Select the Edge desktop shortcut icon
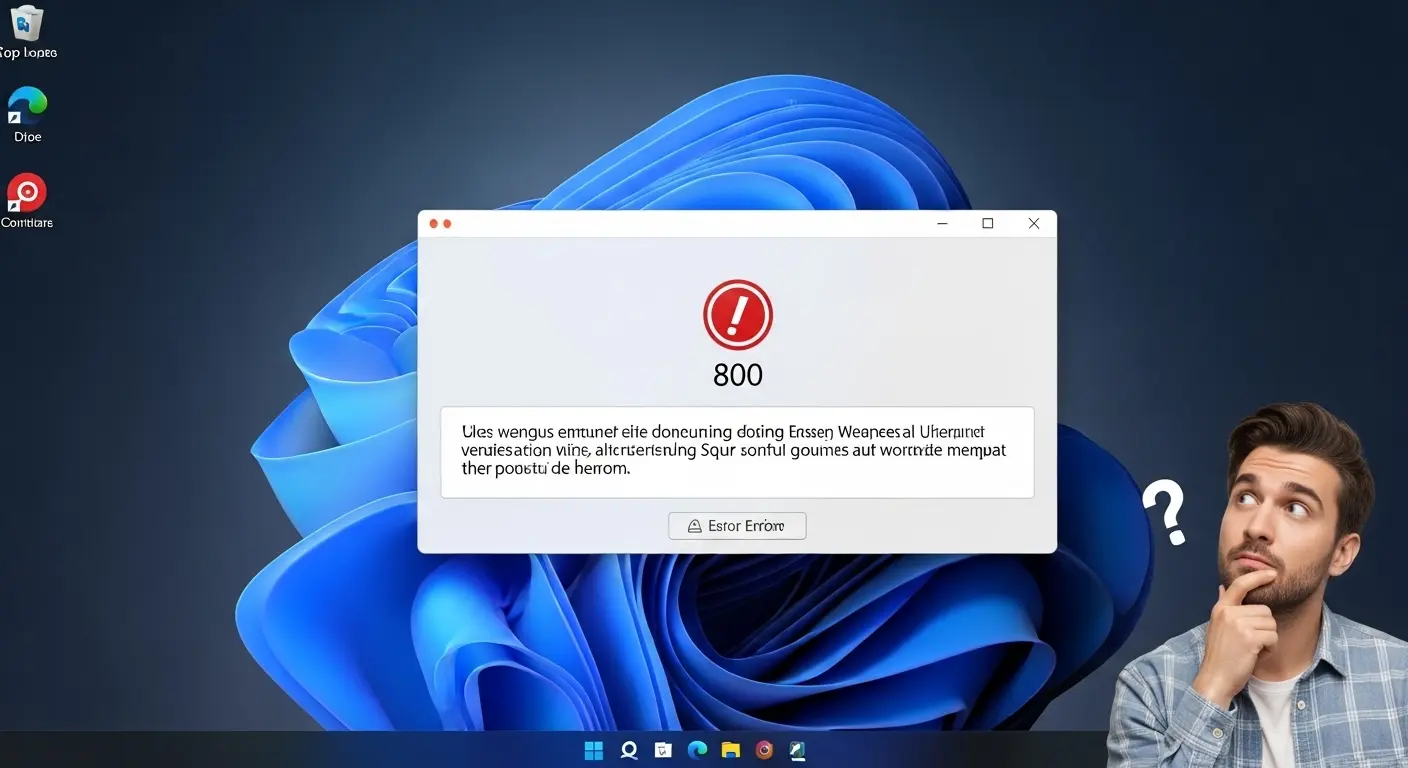Screen dimensions: 1408x768 click(27, 106)
